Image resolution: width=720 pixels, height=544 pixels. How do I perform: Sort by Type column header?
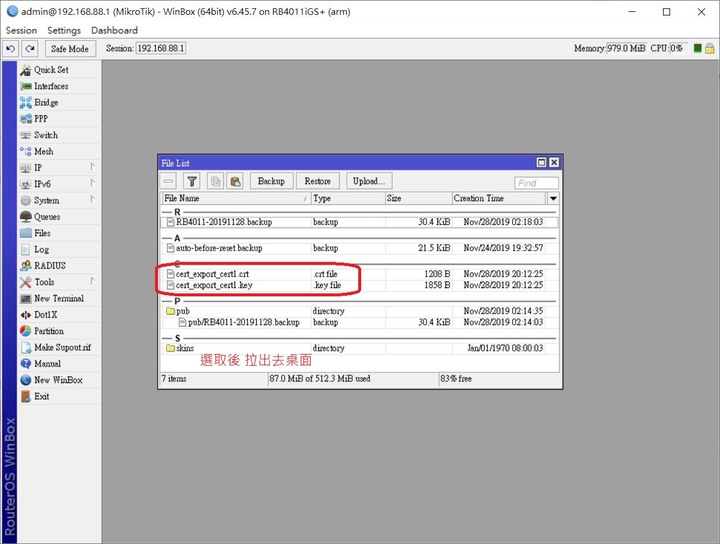(x=348, y=198)
